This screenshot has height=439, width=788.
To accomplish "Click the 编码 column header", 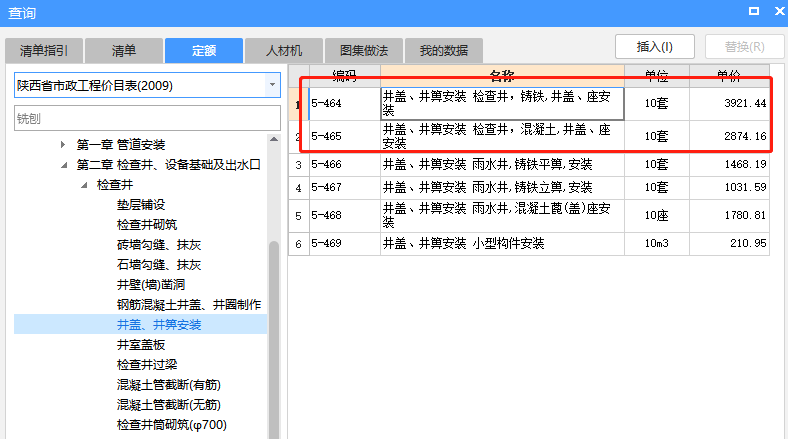I will (345, 76).
